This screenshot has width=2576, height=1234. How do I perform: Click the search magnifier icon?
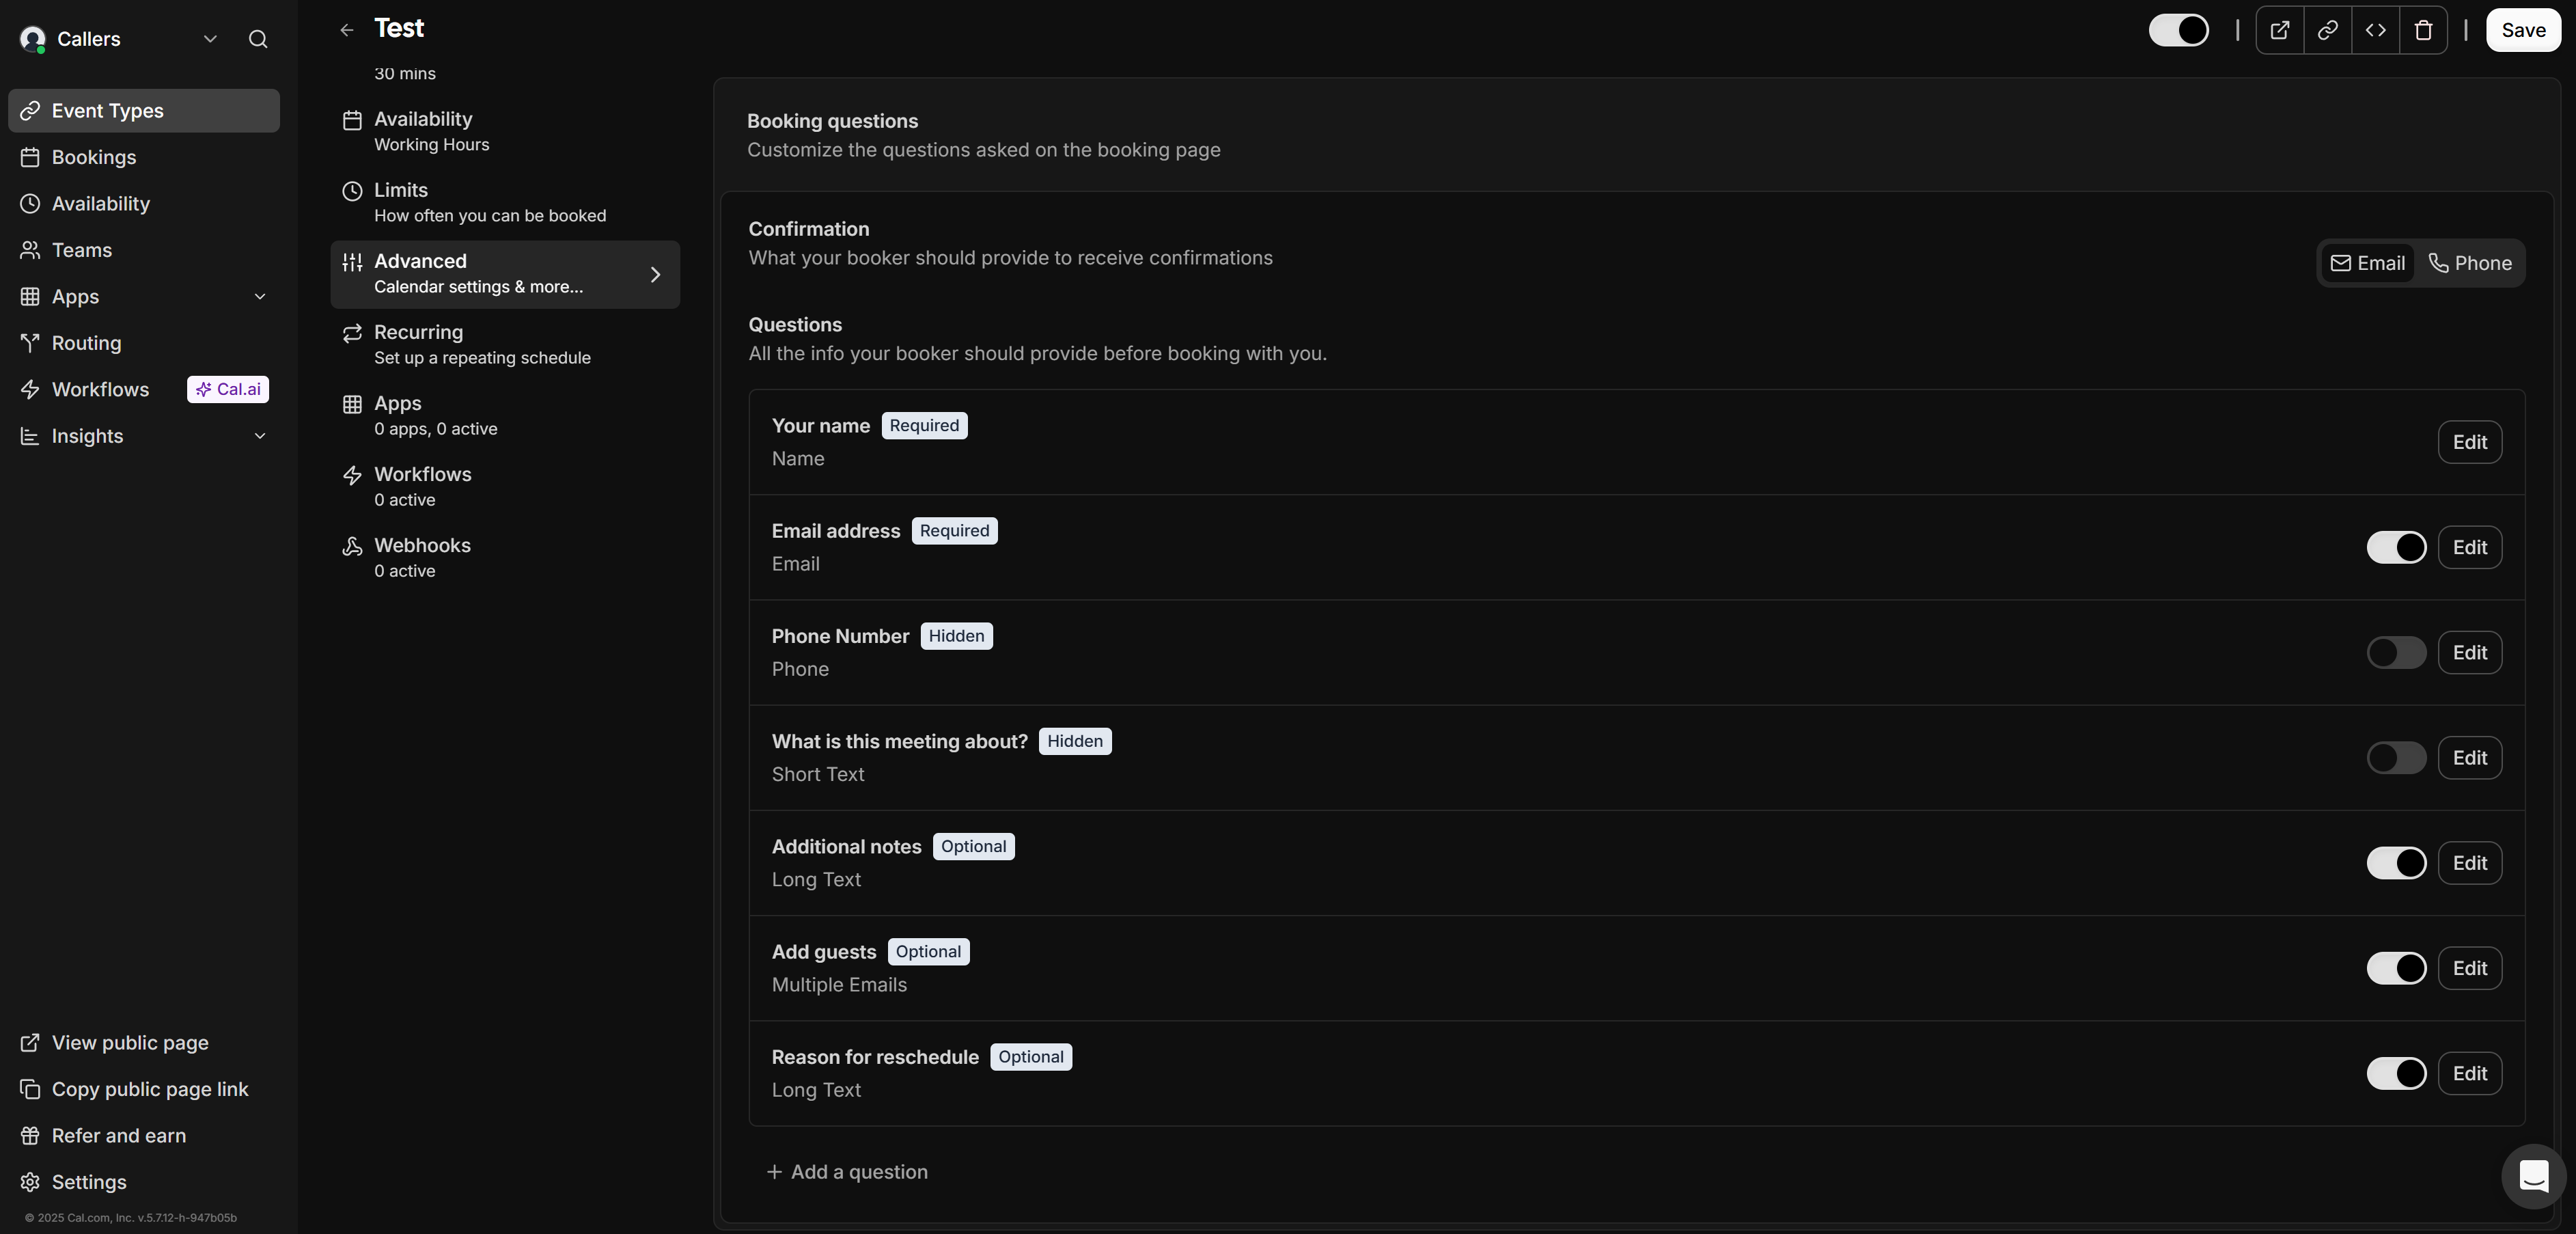258,39
